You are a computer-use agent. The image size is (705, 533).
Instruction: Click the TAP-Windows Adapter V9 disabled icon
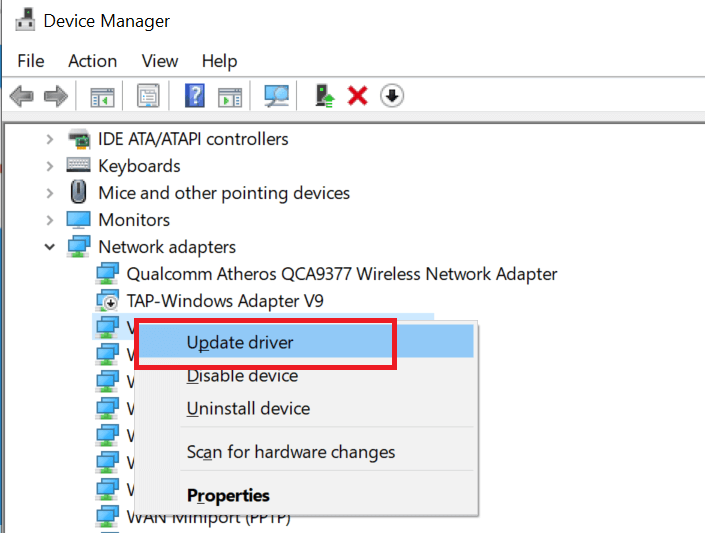(x=107, y=300)
